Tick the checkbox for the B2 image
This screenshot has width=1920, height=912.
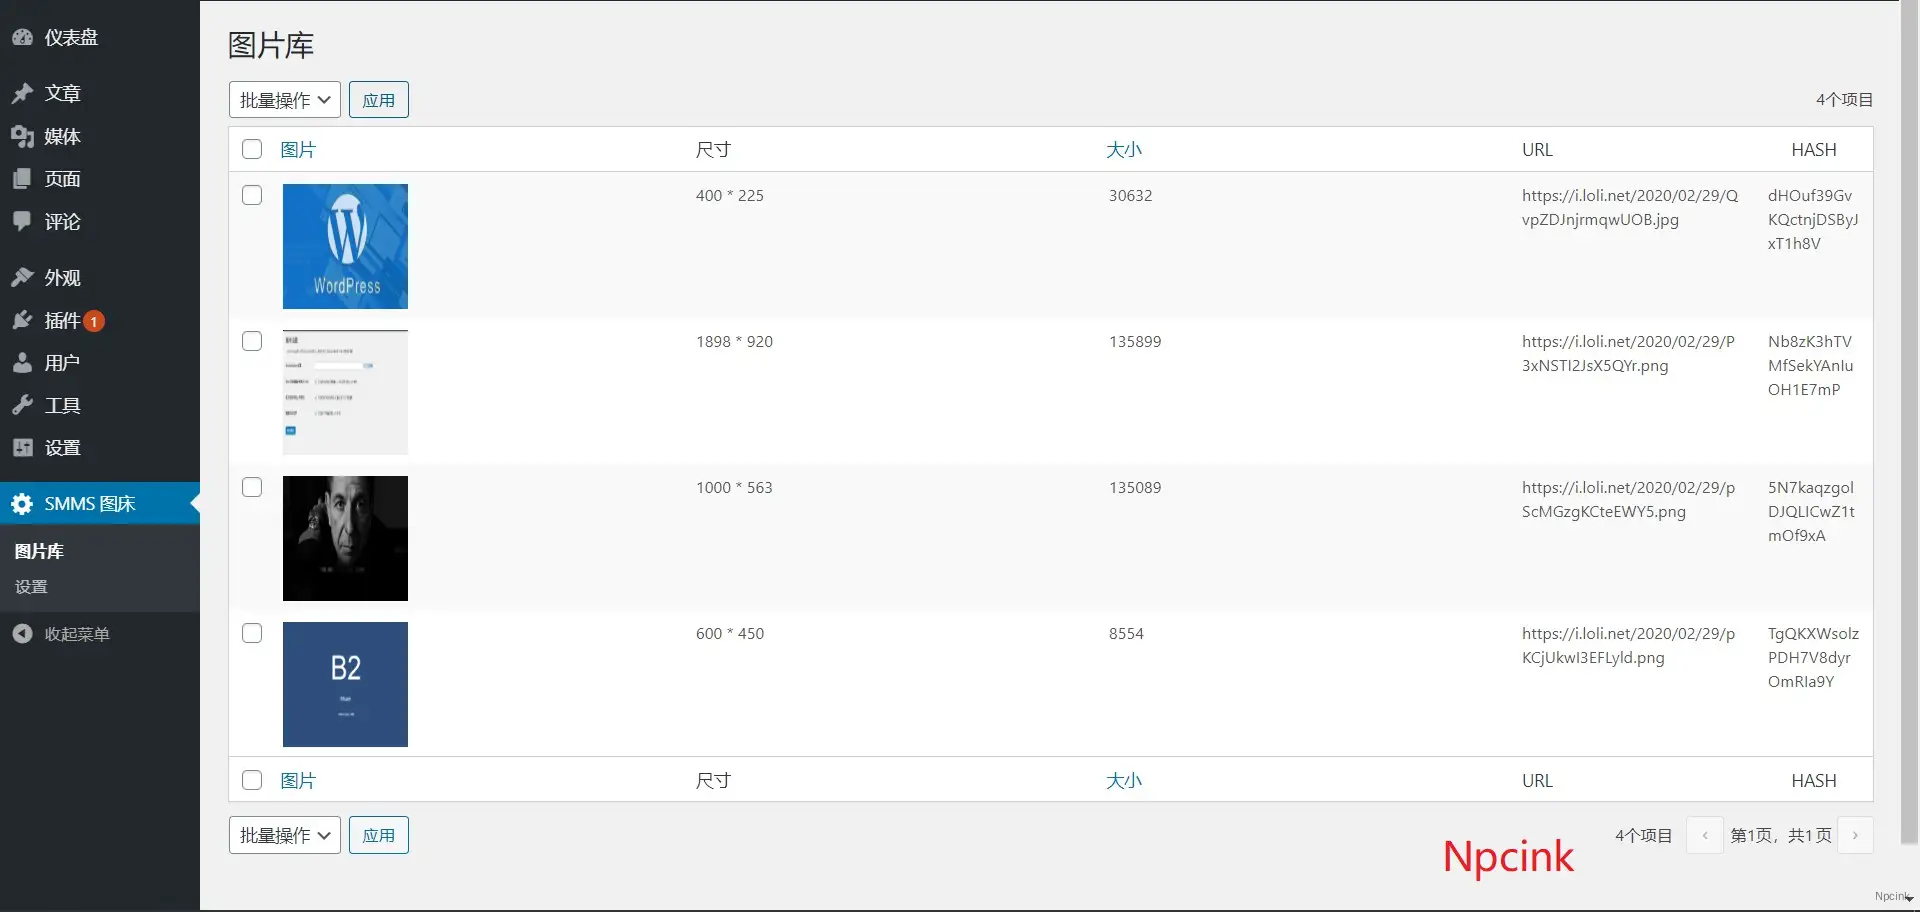252,633
